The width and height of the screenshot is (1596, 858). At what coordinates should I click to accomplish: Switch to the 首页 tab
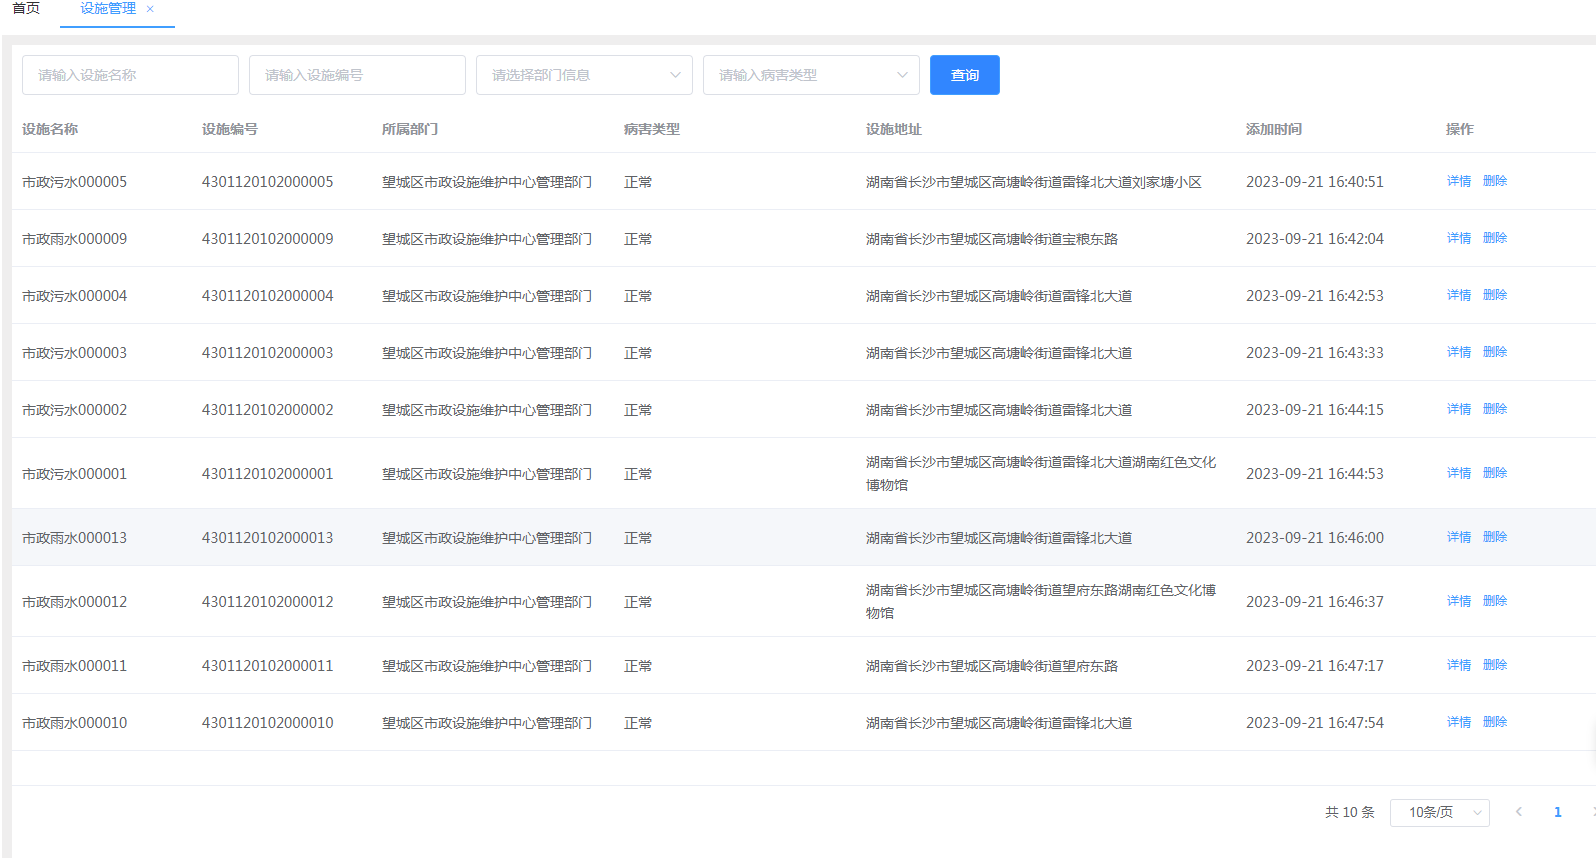(26, 9)
